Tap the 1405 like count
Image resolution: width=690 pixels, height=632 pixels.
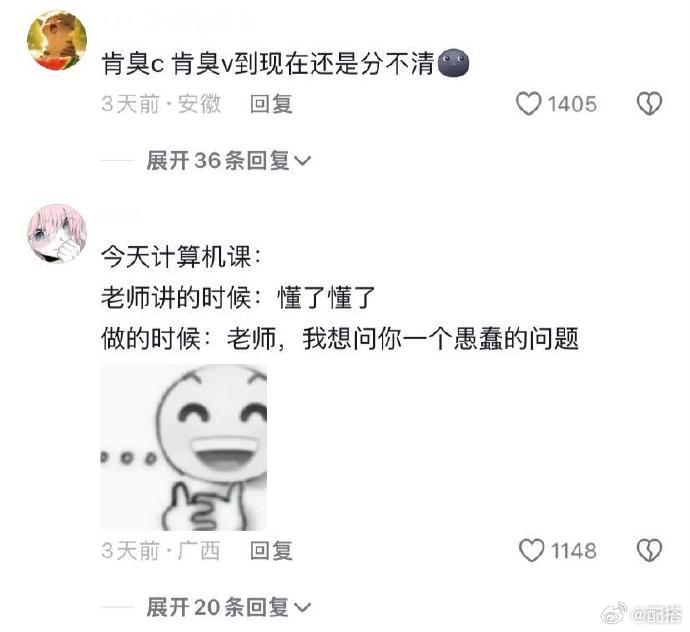click(x=572, y=104)
